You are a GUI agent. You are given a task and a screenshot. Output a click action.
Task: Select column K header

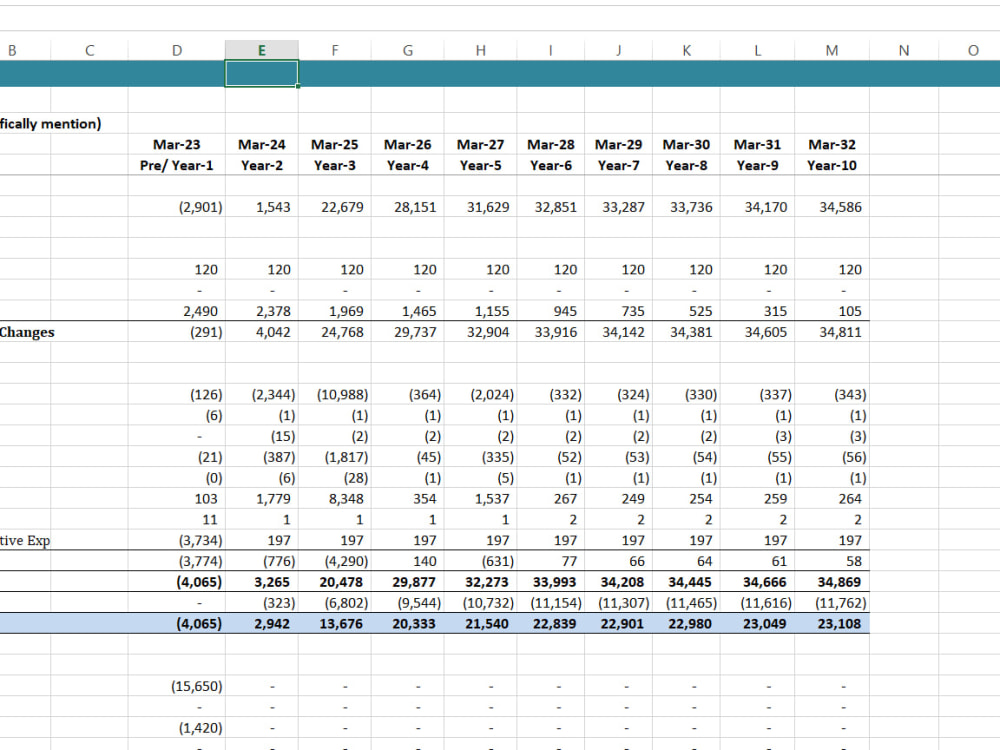(686, 50)
